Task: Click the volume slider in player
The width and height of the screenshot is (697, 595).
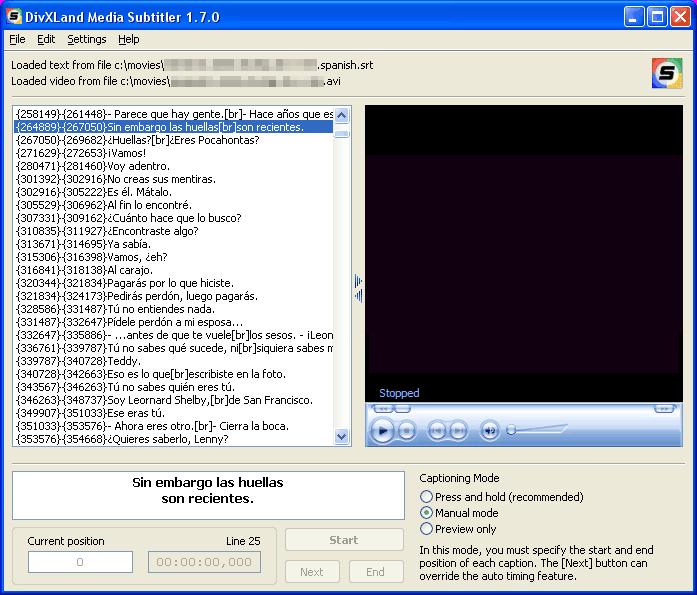Action: (x=537, y=430)
